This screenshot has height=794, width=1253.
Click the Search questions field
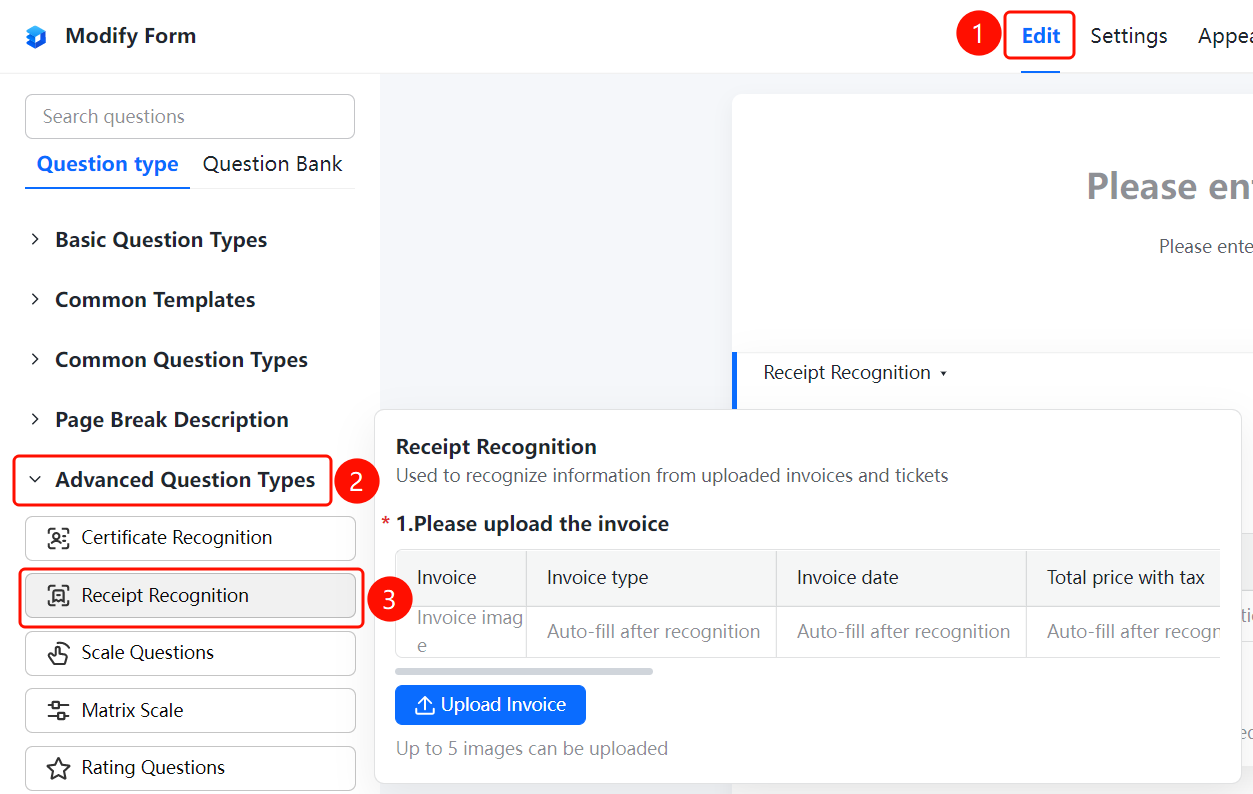[190, 117]
